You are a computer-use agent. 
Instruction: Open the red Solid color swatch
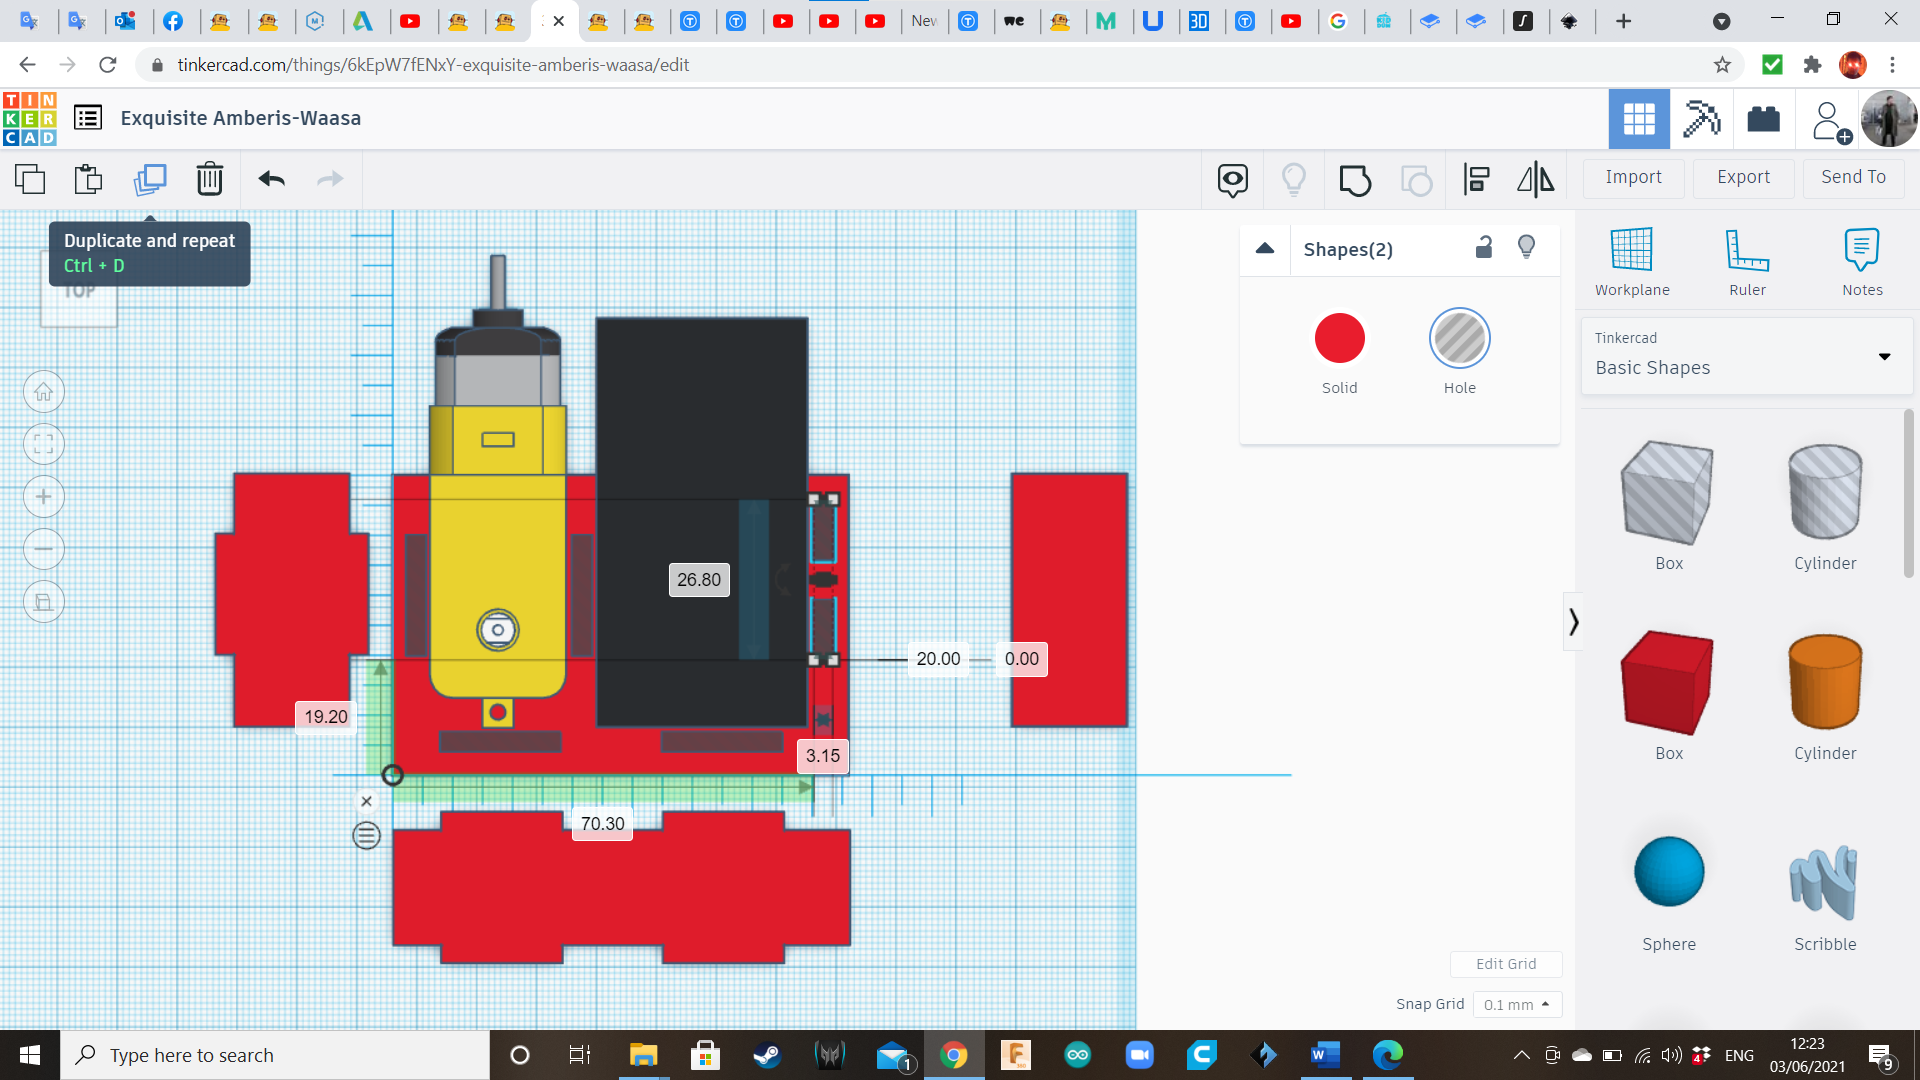tap(1339, 339)
